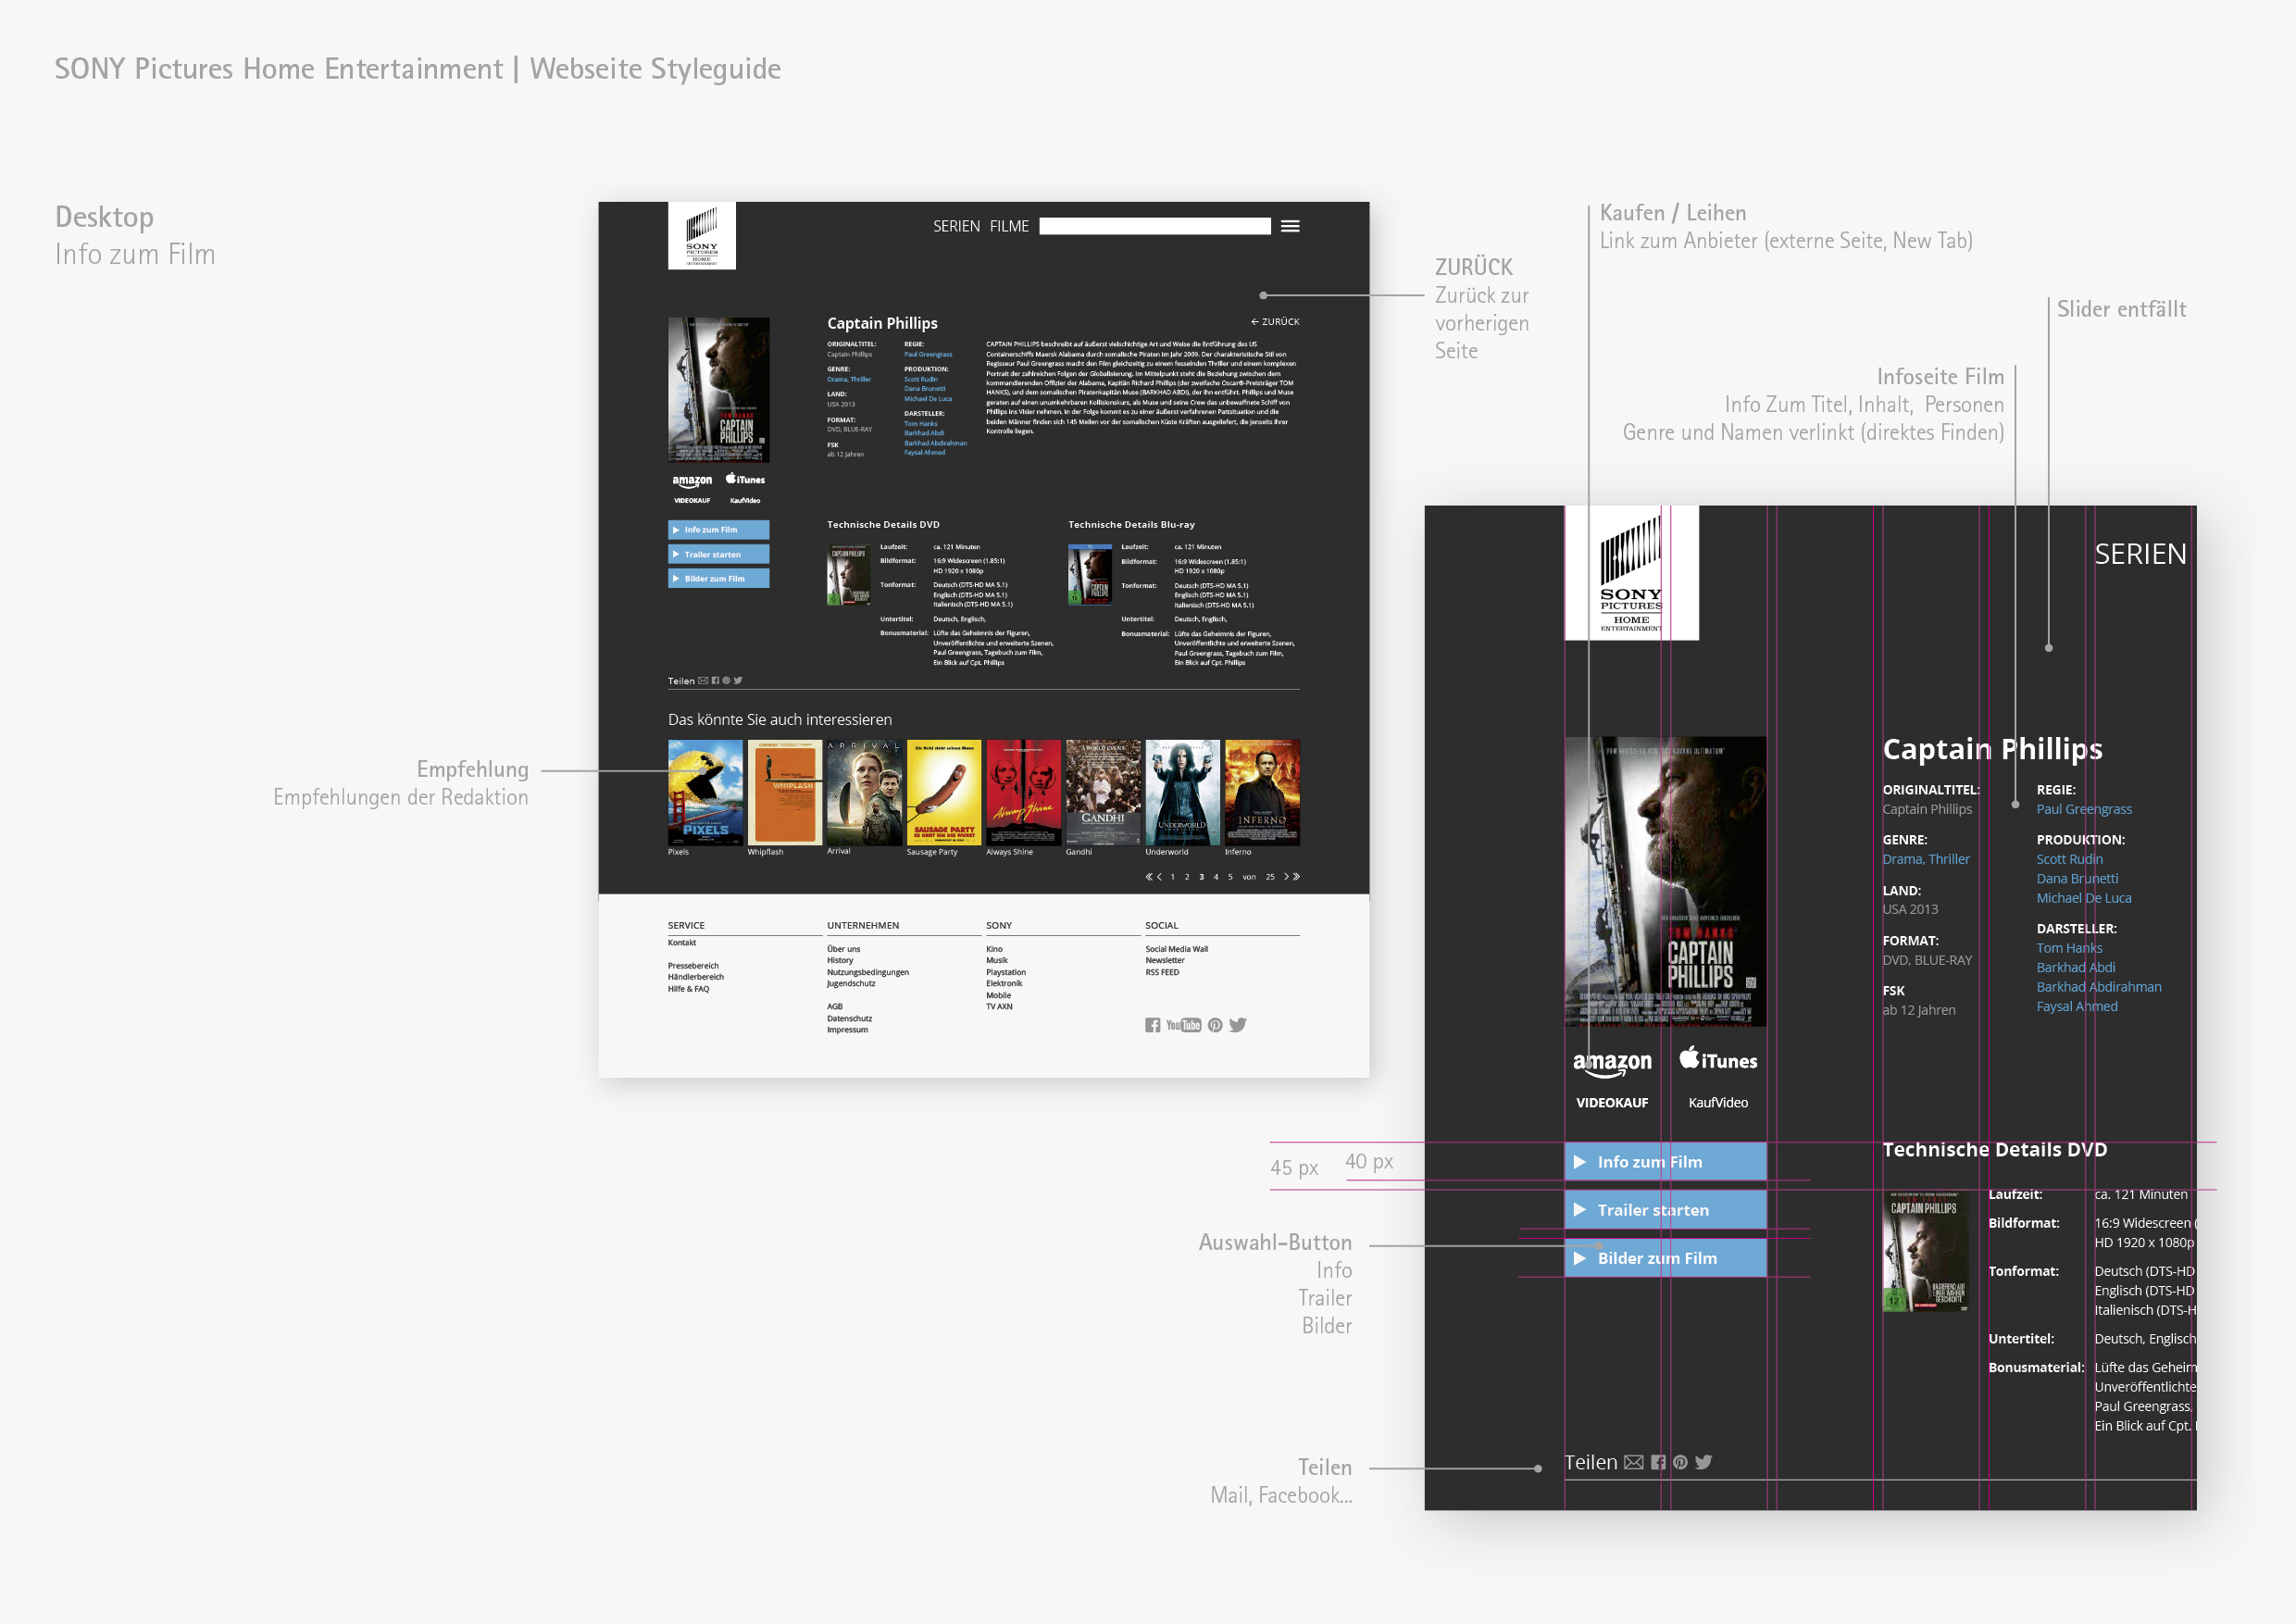Click Sony Pictures logo in enlarged detail view
The width and height of the screenshot is (2296, 1624).
pos(1631,573)
